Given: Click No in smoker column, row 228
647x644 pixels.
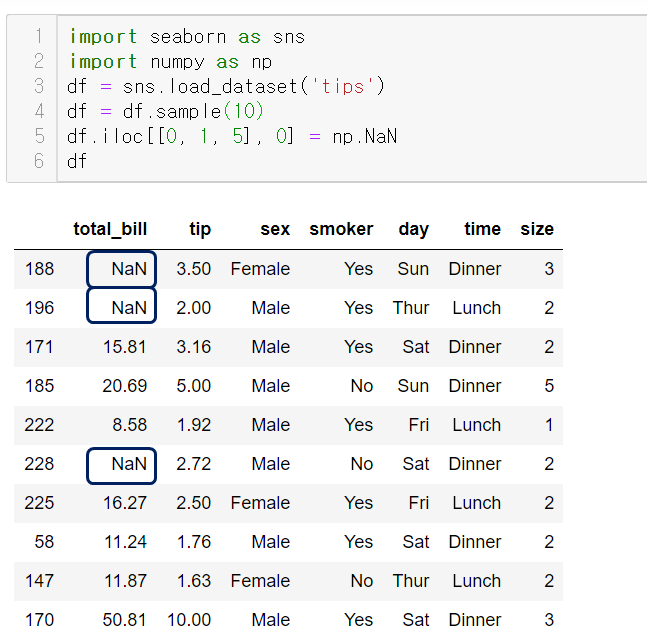Looking at the screenshot, I should [362, 464].
